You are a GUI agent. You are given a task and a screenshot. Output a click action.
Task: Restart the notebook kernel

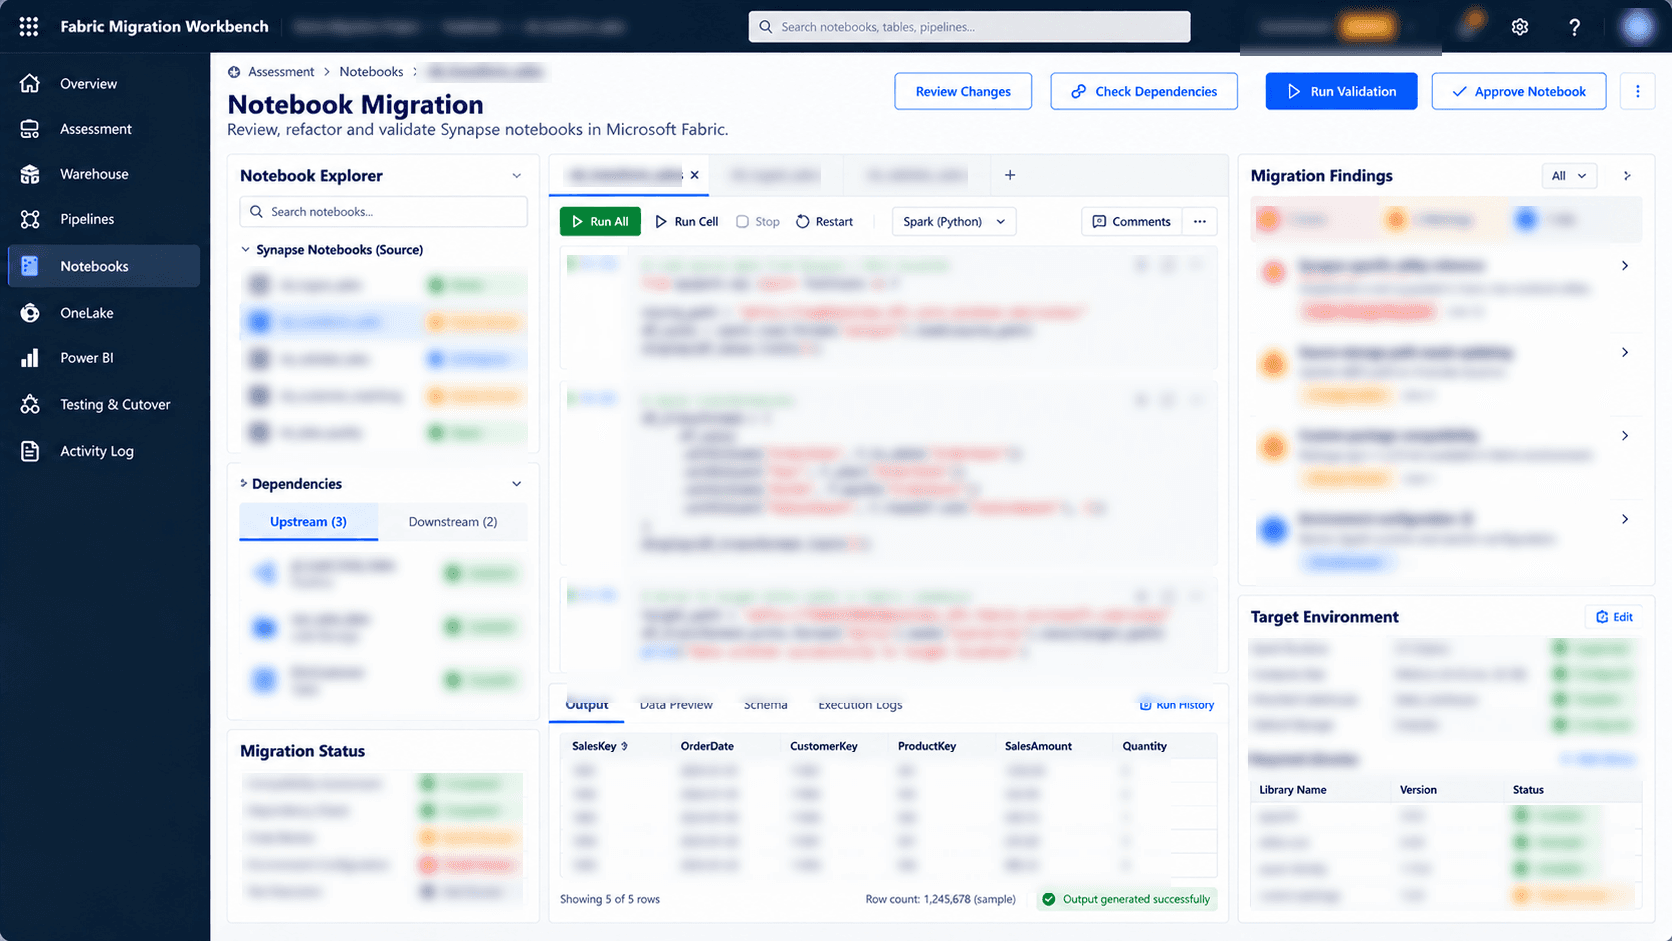tap(825, 222)
